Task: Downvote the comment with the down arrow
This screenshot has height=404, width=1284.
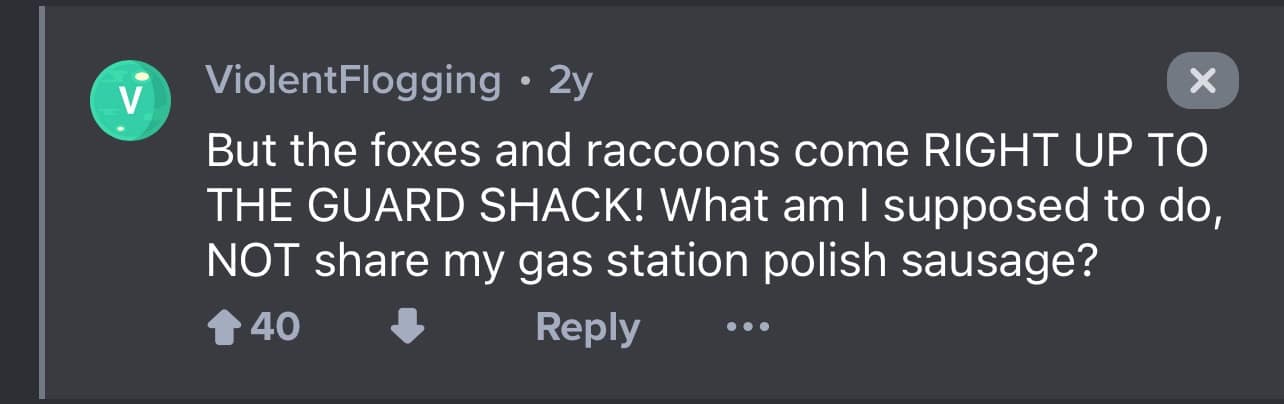Action: pos(406,327)
